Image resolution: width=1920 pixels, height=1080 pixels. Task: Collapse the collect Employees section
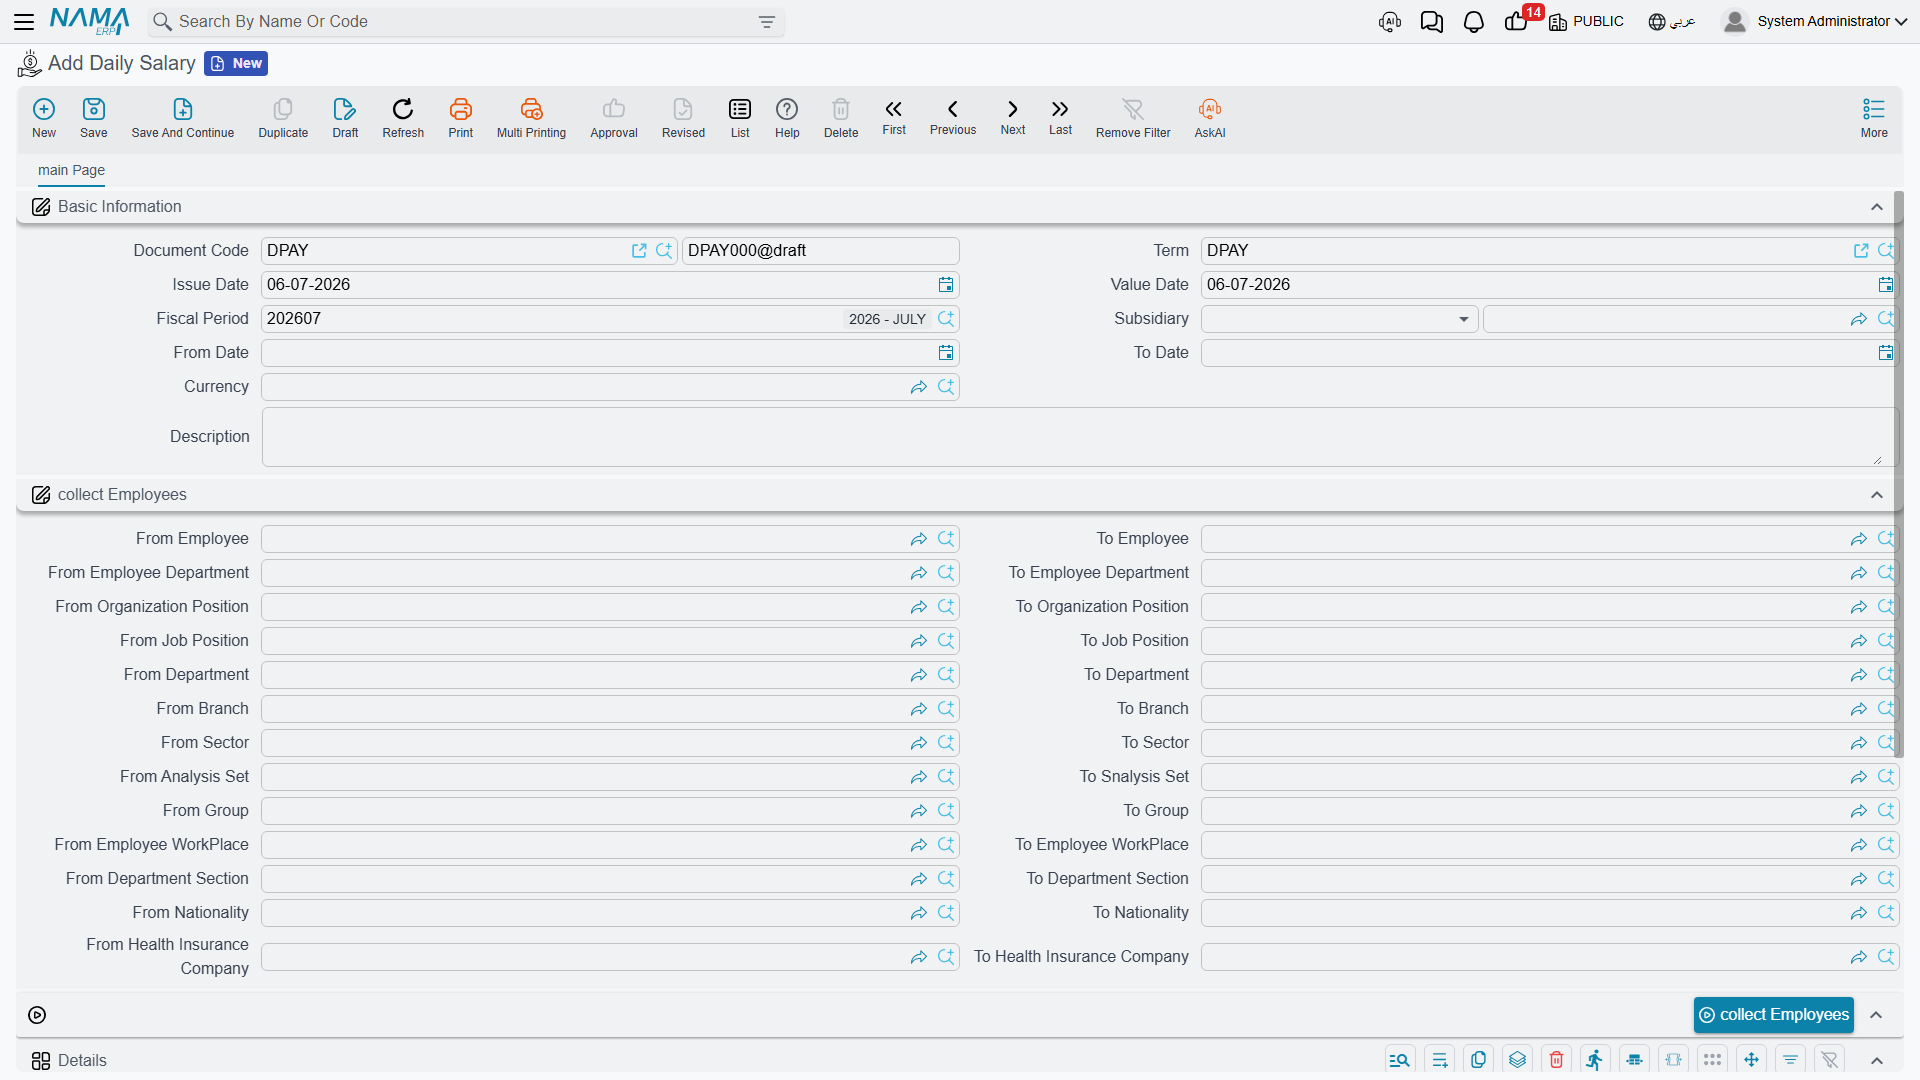pos(1876,495)
